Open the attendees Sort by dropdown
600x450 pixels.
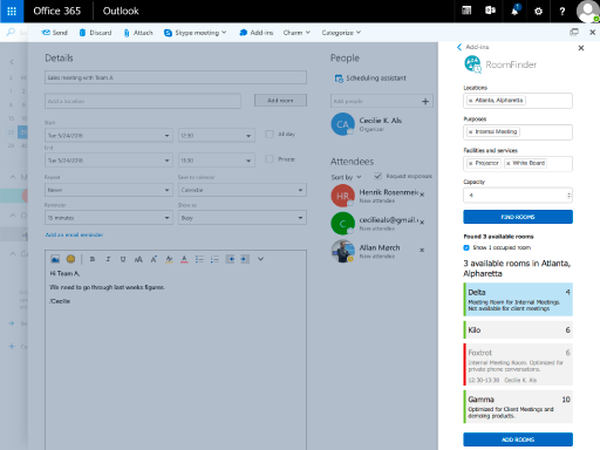346,177
